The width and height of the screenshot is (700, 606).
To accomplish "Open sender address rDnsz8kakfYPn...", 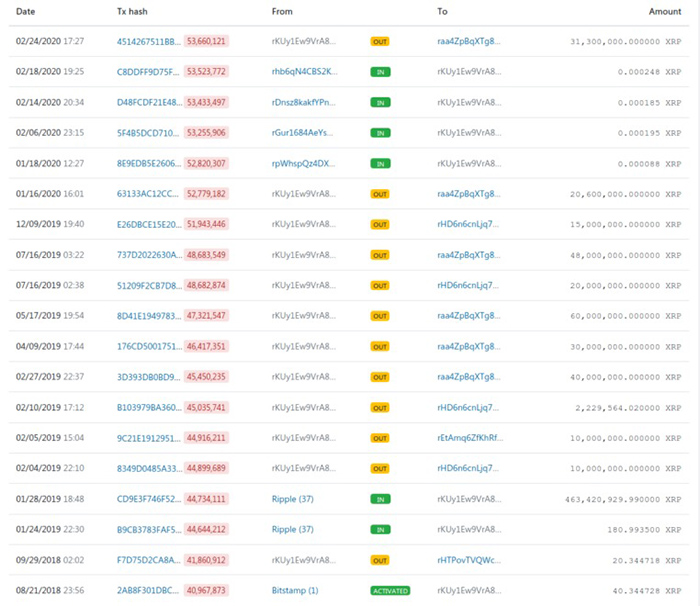I will pos(304,102).
